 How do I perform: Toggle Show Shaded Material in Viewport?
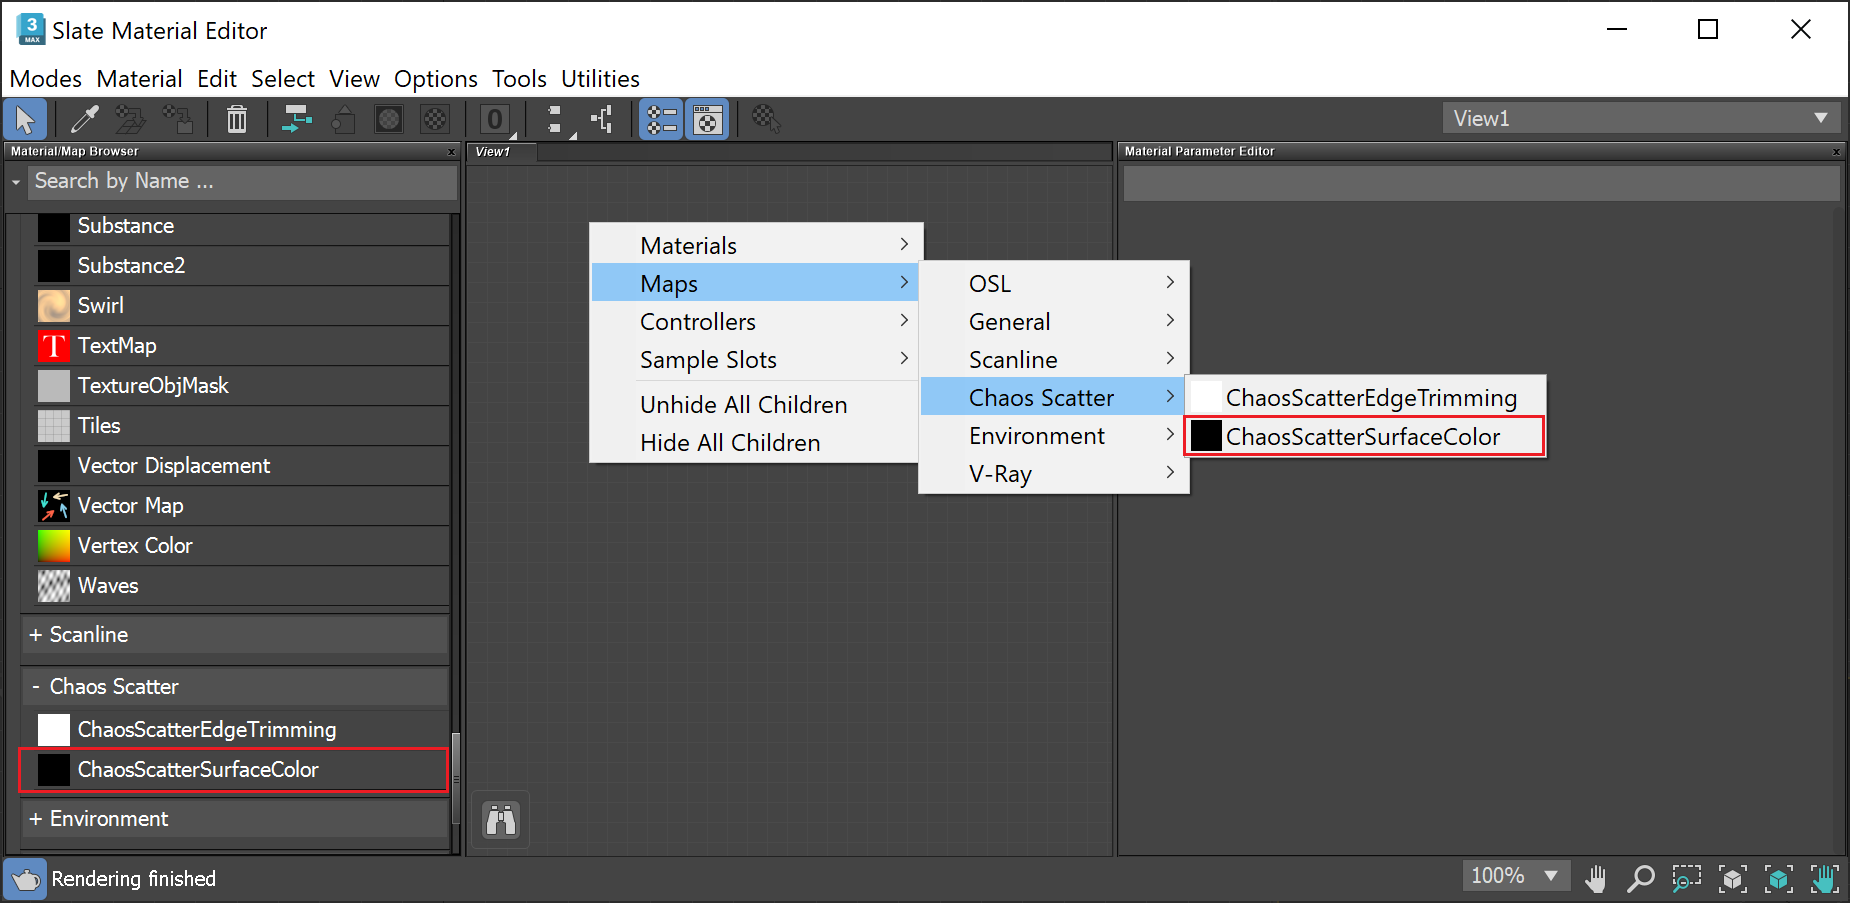click(389, 118)
